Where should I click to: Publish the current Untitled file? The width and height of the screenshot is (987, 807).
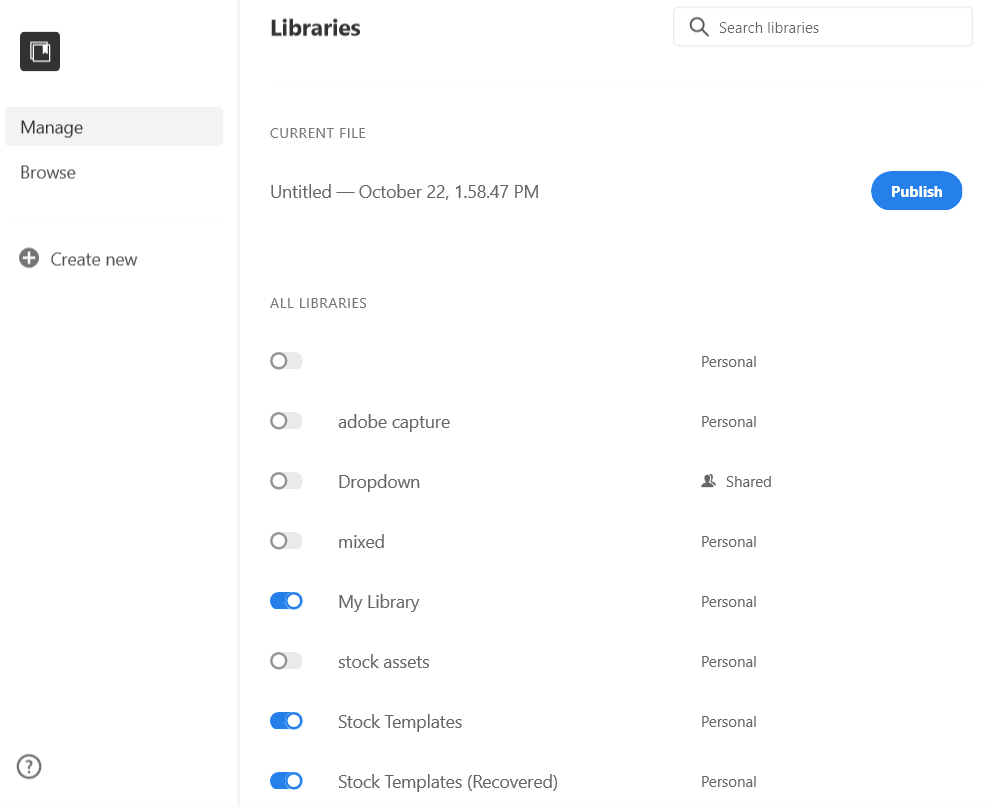916,190
